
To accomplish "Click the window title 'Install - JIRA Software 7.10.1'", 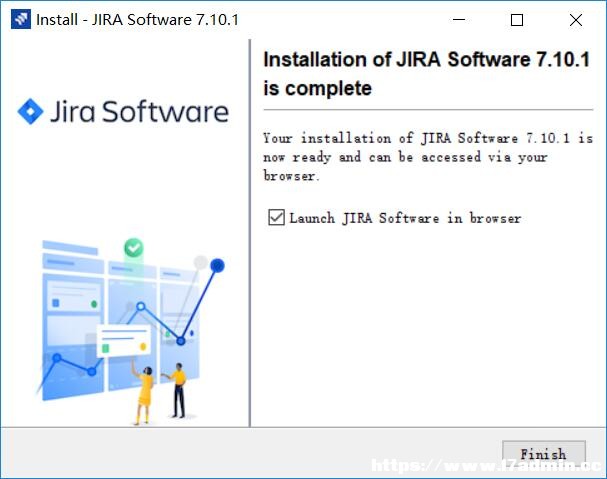I will point(137,19).
